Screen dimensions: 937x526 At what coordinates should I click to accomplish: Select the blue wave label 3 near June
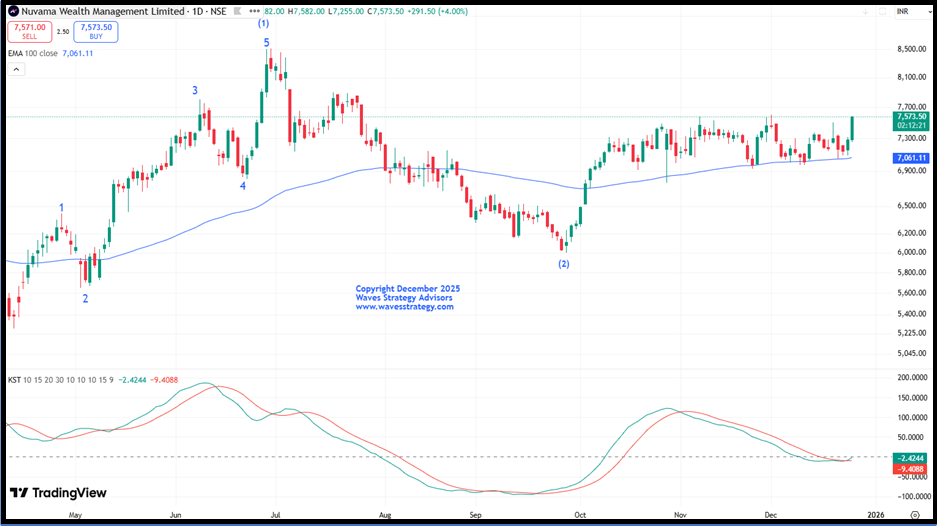coord(195,90)
